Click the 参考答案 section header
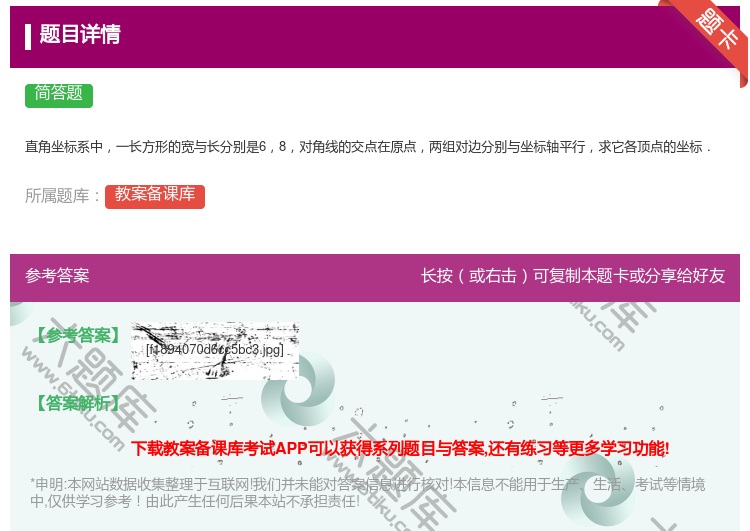 [57, 276]
